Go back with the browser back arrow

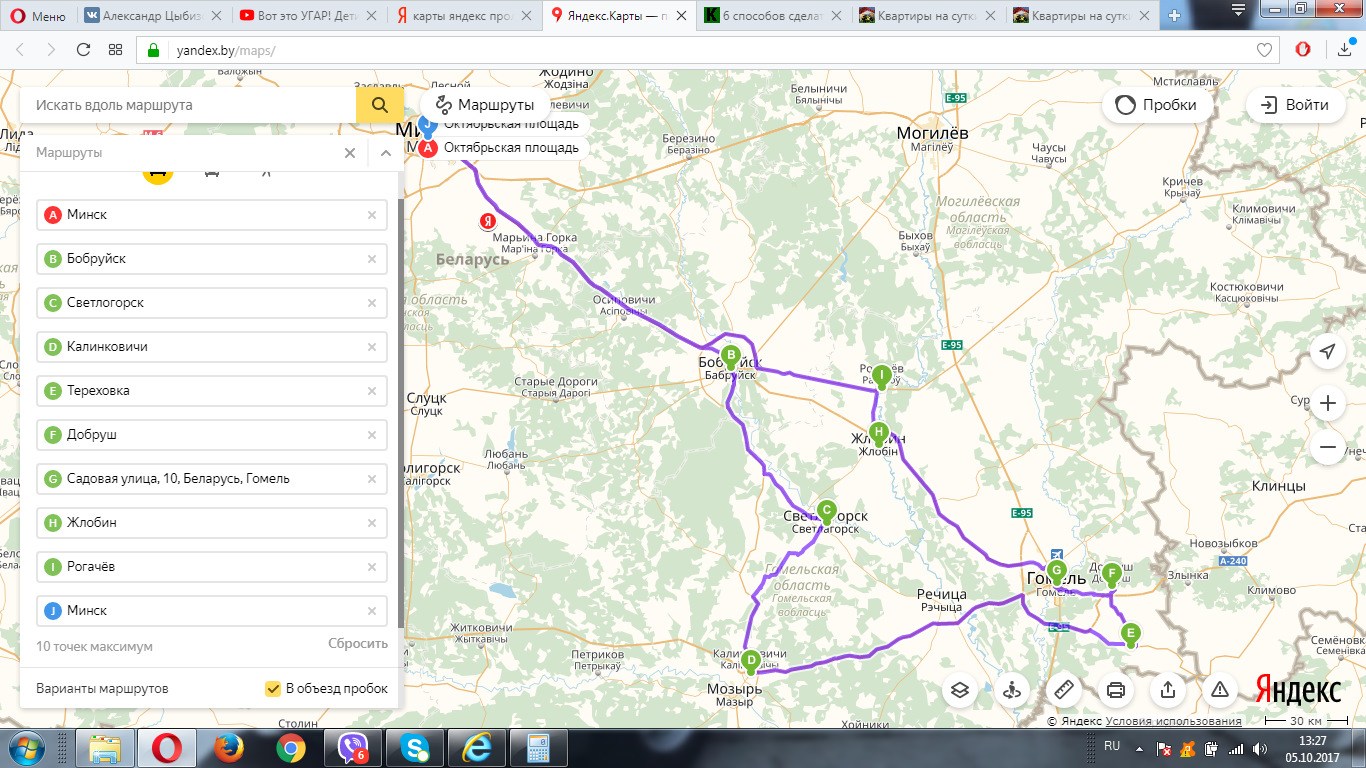coord(21,50)
